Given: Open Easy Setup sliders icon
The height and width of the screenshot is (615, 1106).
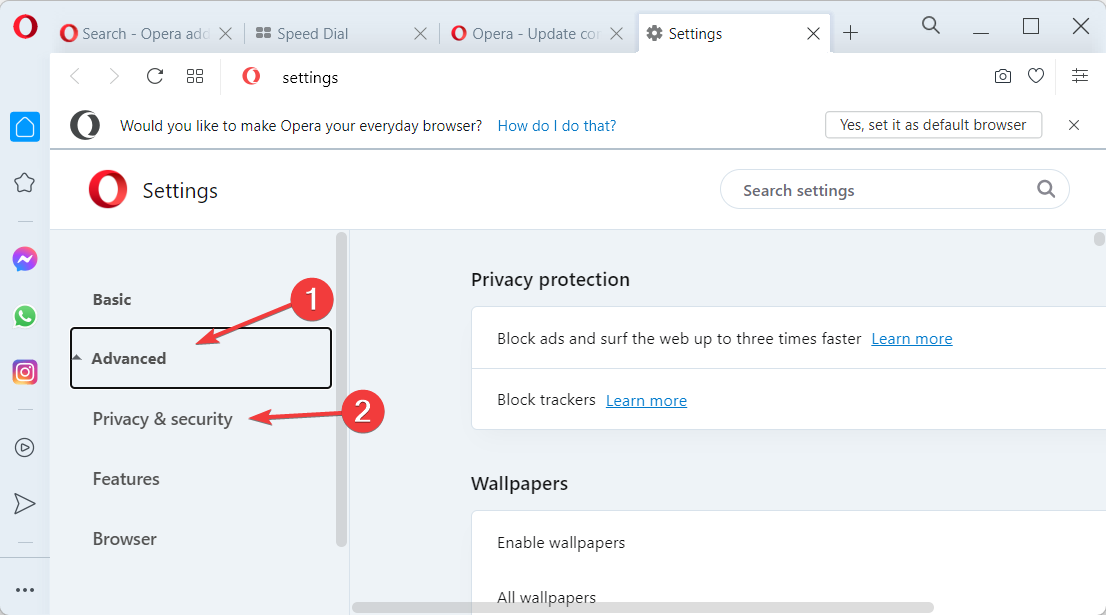Looking at the screenshot, I should 1080,75.
